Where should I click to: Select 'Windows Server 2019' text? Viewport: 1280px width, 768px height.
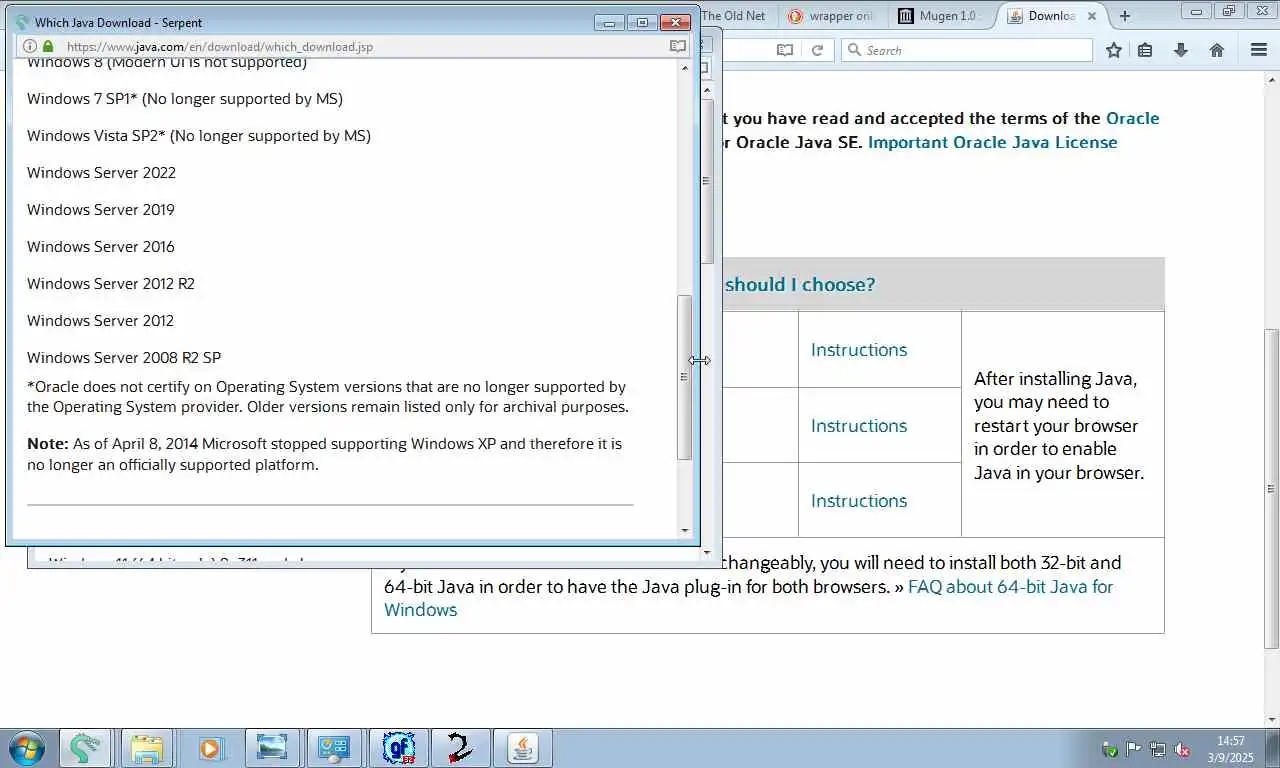[101, 209]
